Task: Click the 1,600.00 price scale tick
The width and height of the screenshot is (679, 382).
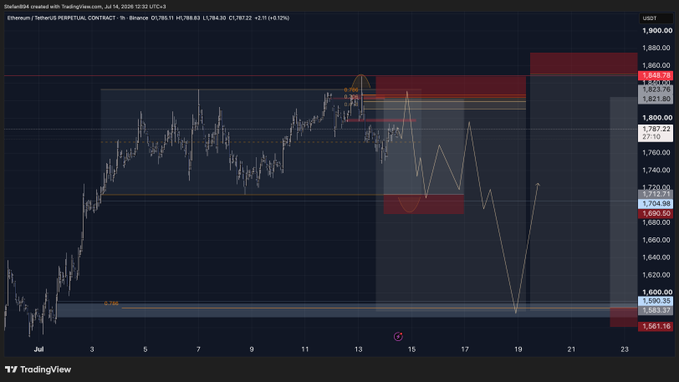Action: 657,292
